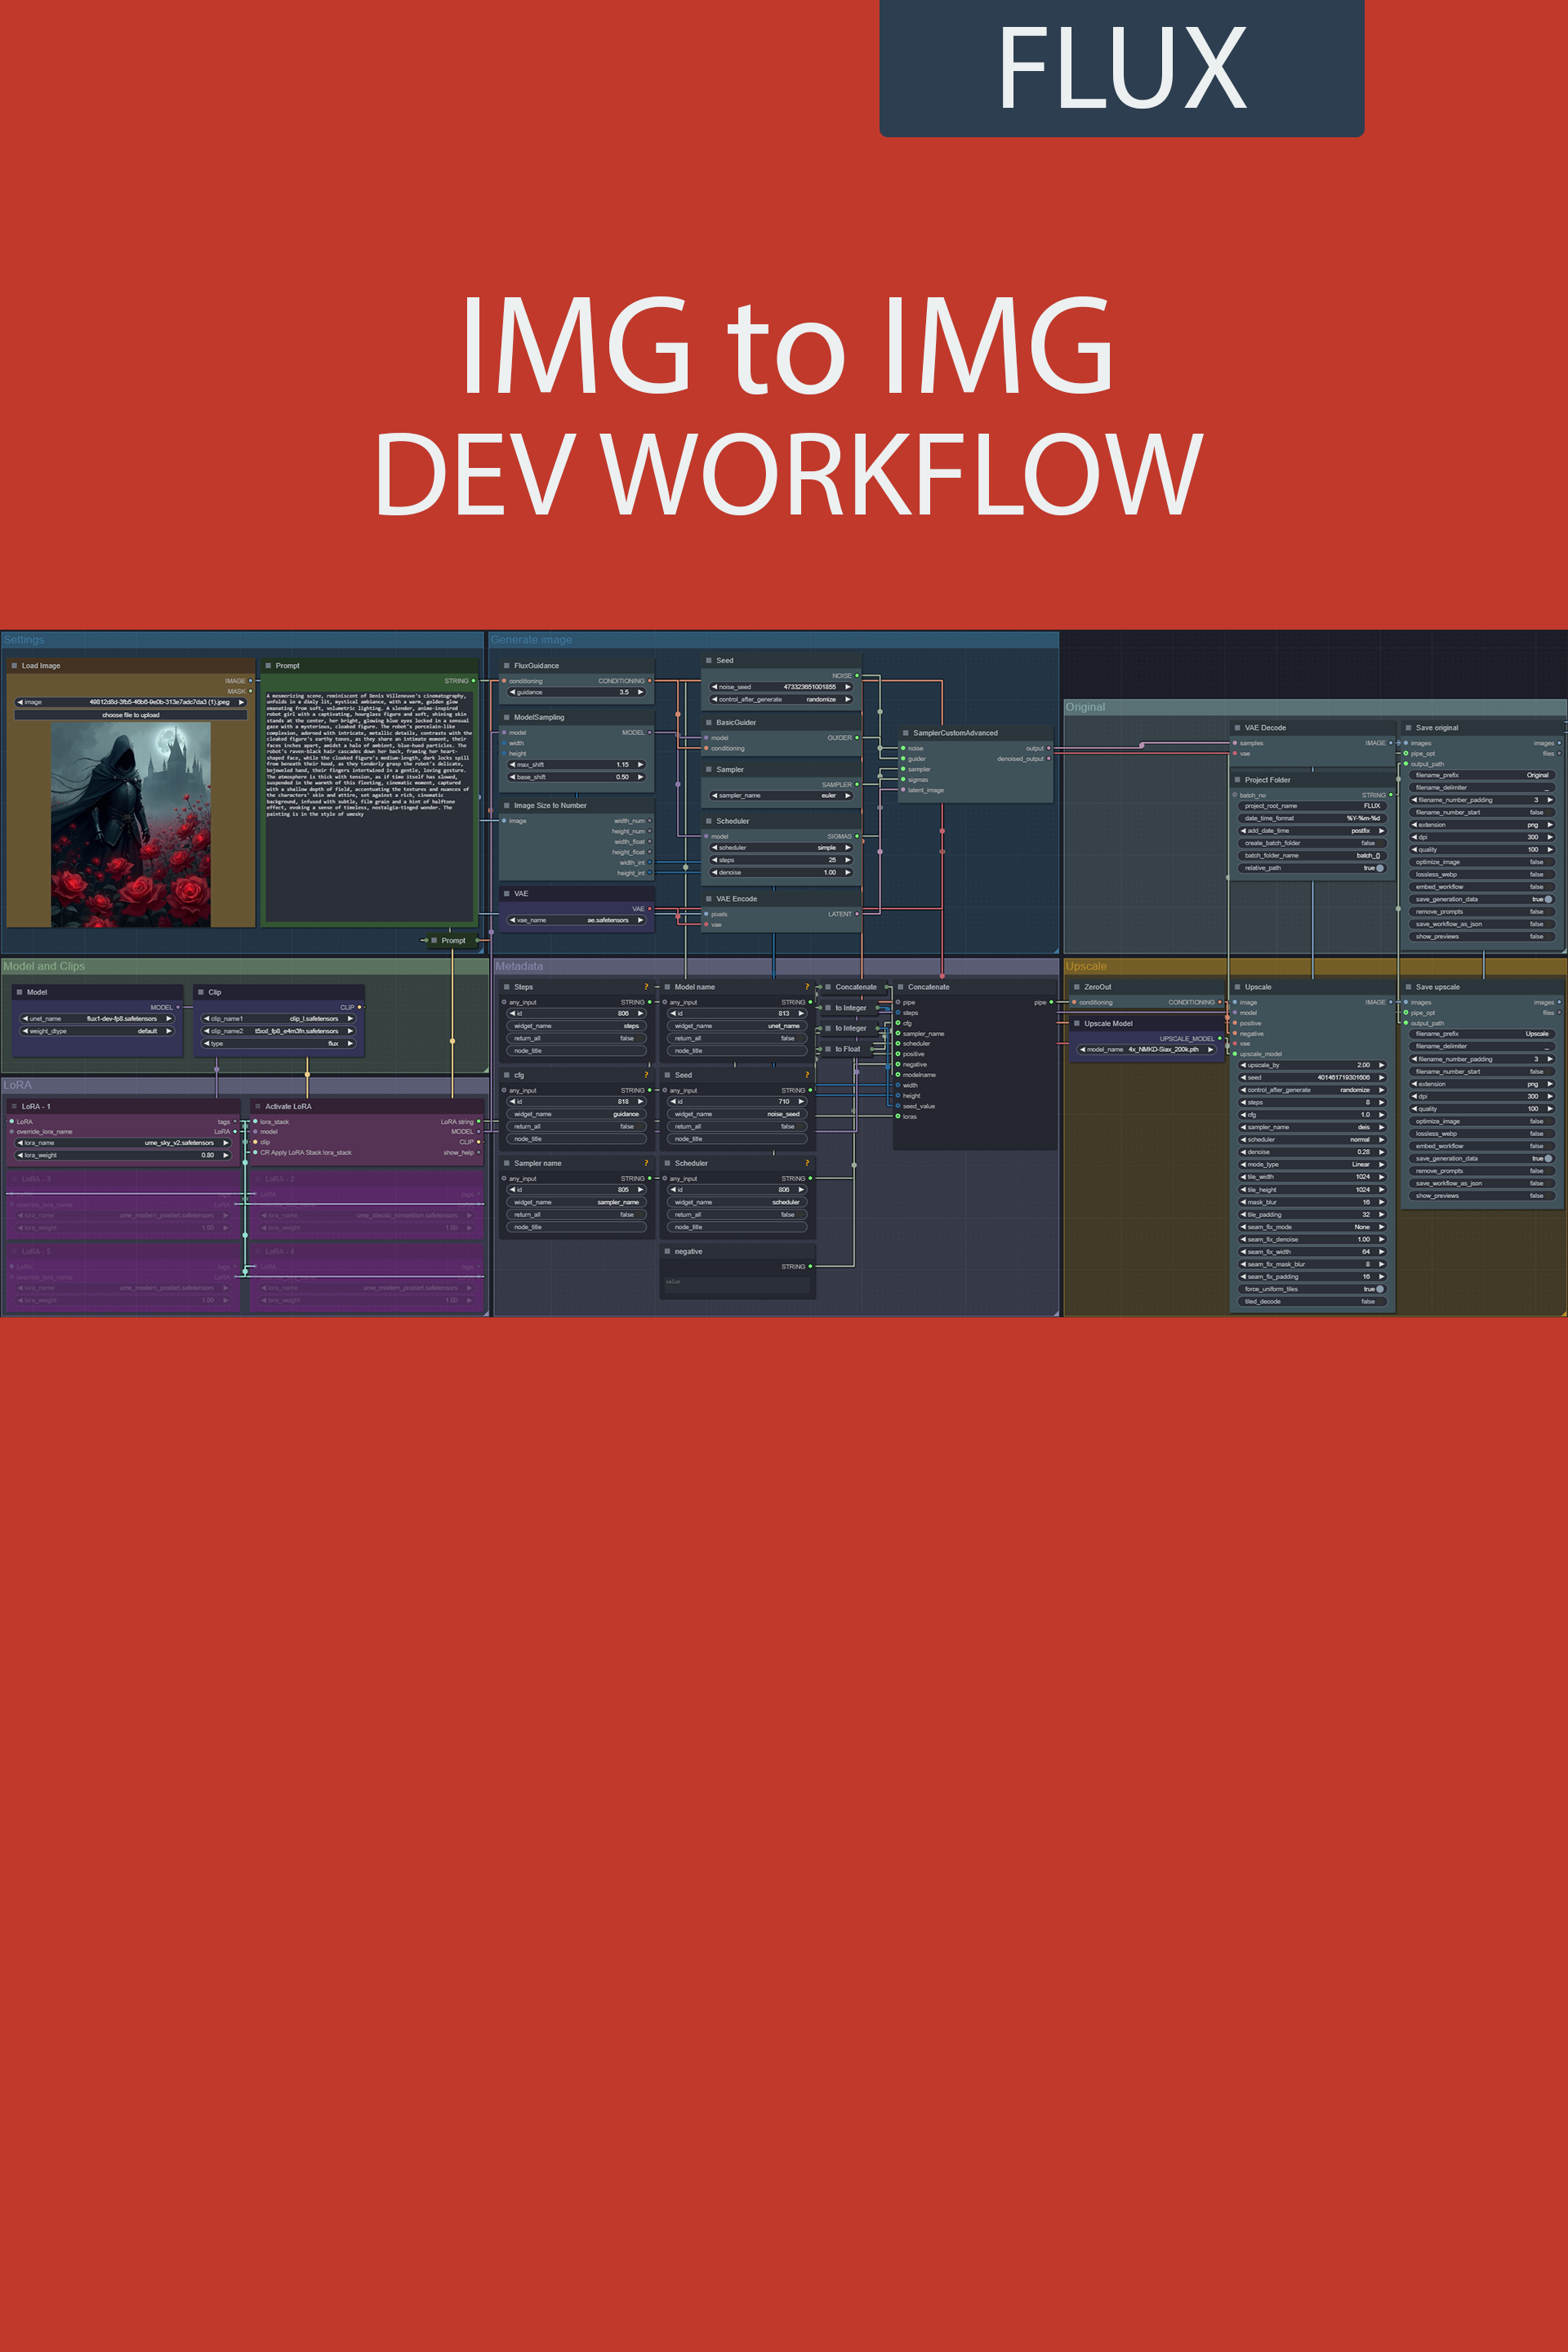1568x2352 pixels.
Task: Toggle relative_path in the Project Folder node
Action: [1379, 868]
